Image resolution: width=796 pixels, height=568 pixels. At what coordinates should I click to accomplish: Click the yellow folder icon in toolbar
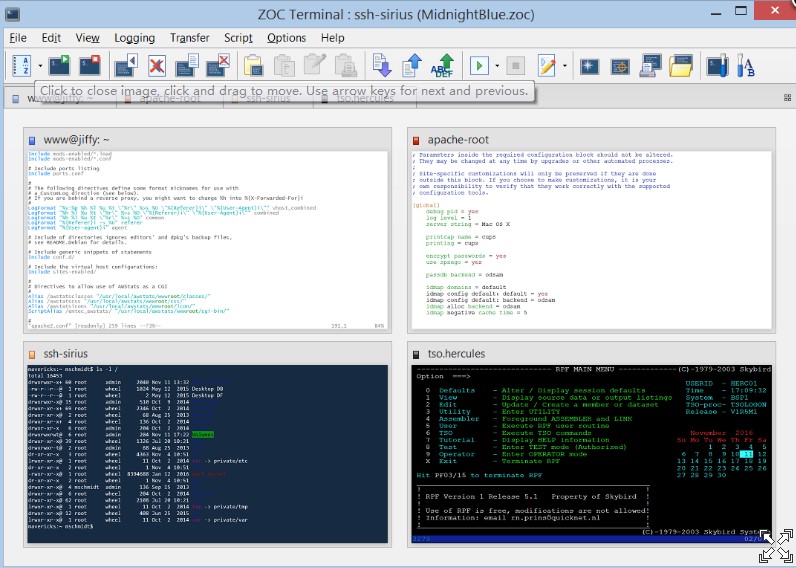tap(681, 66)
